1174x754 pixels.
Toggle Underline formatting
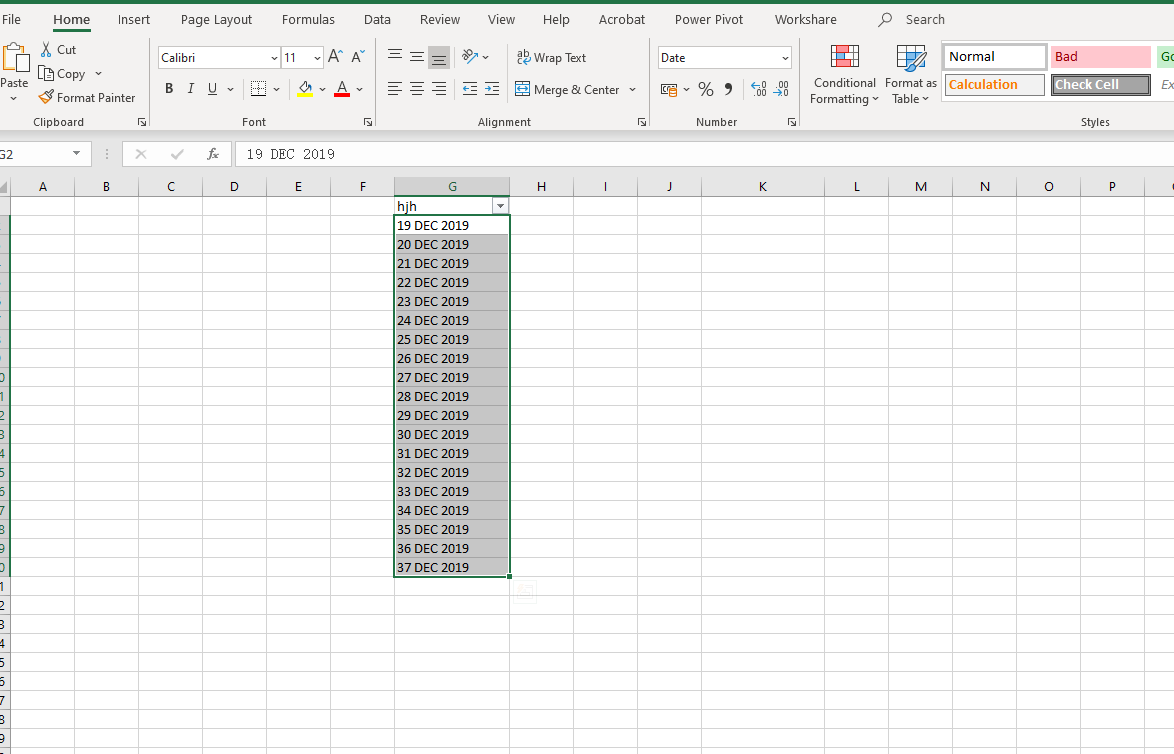(213, 89)
